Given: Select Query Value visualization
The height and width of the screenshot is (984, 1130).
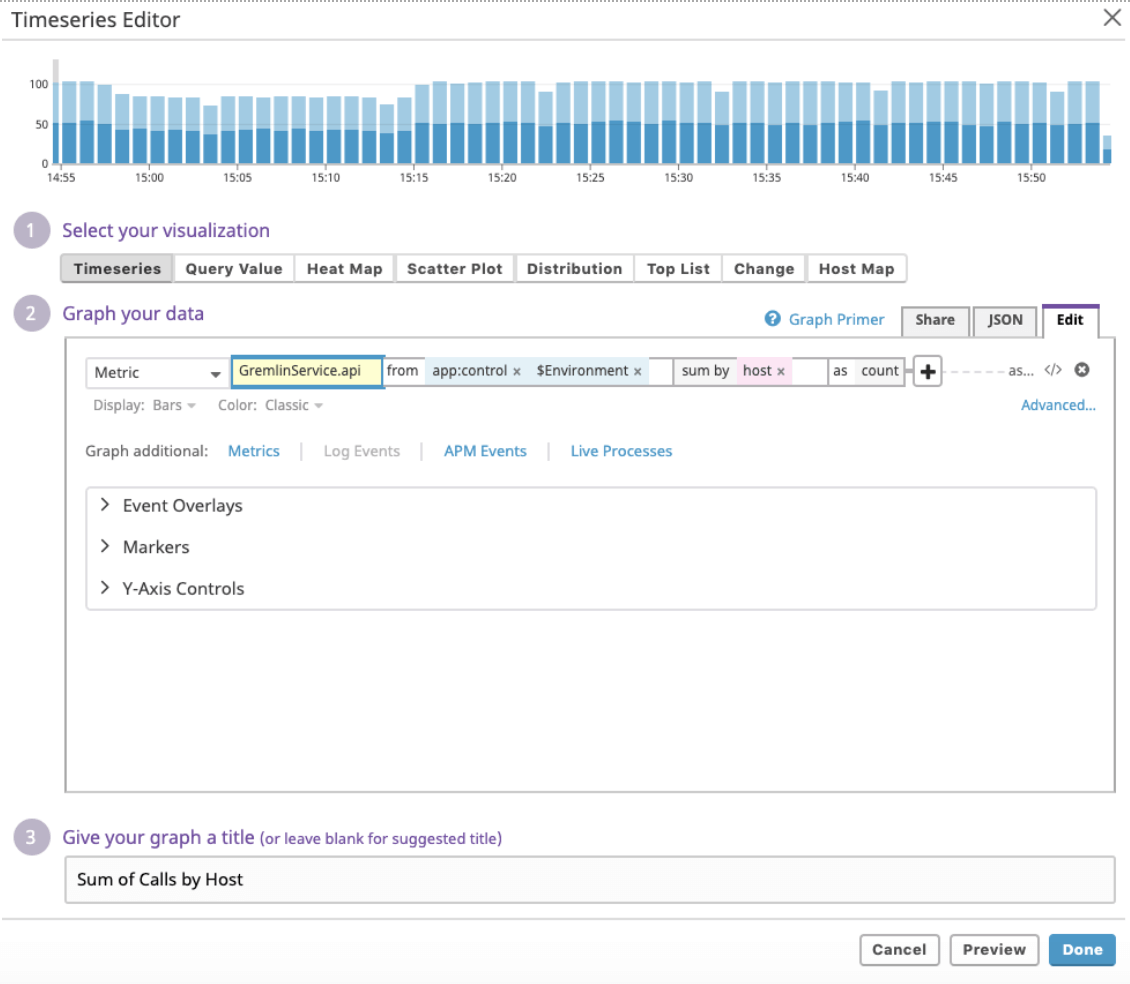Looking at the screenshot, I should [233, 269].
